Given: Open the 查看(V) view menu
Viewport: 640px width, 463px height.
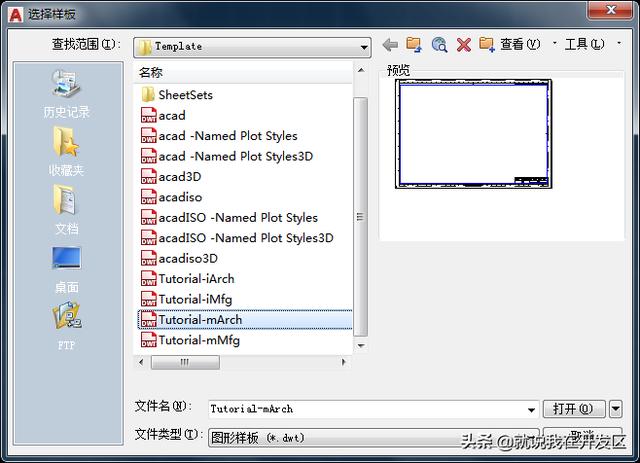Looking at the screenshot, I should coord(520,44).
